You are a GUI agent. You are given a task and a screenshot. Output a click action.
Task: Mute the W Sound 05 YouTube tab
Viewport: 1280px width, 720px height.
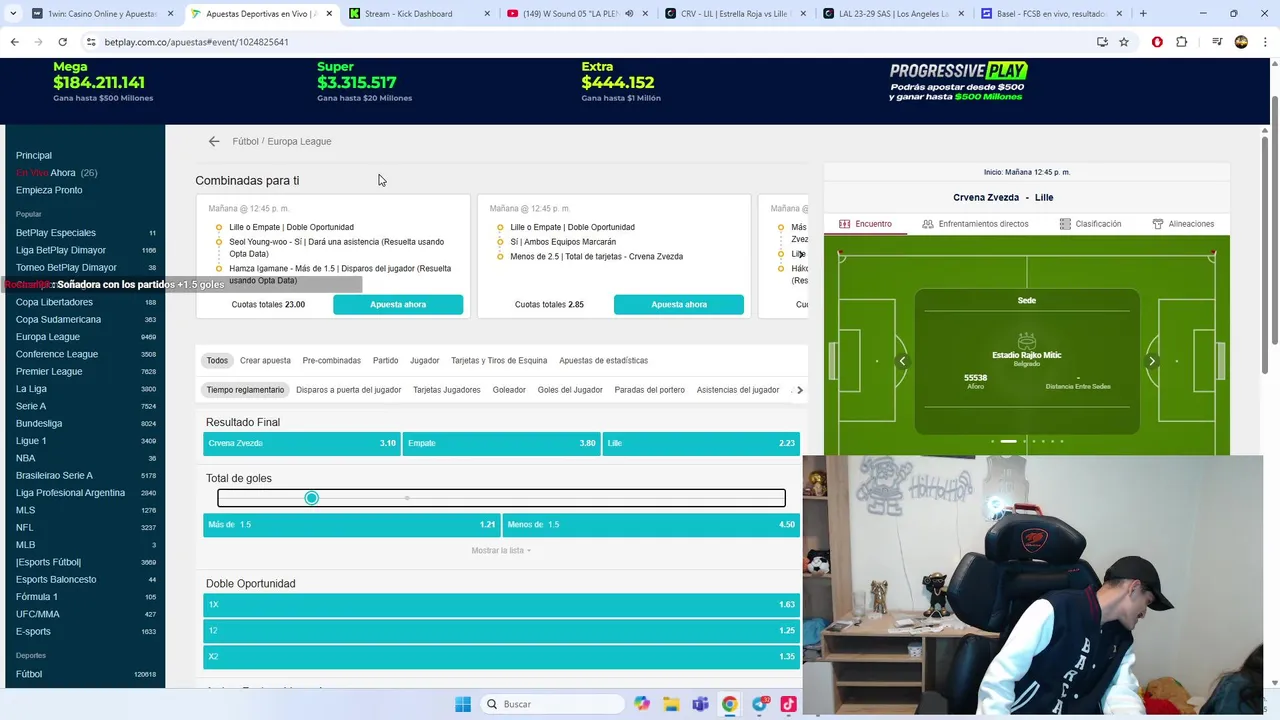coord(629,14)
